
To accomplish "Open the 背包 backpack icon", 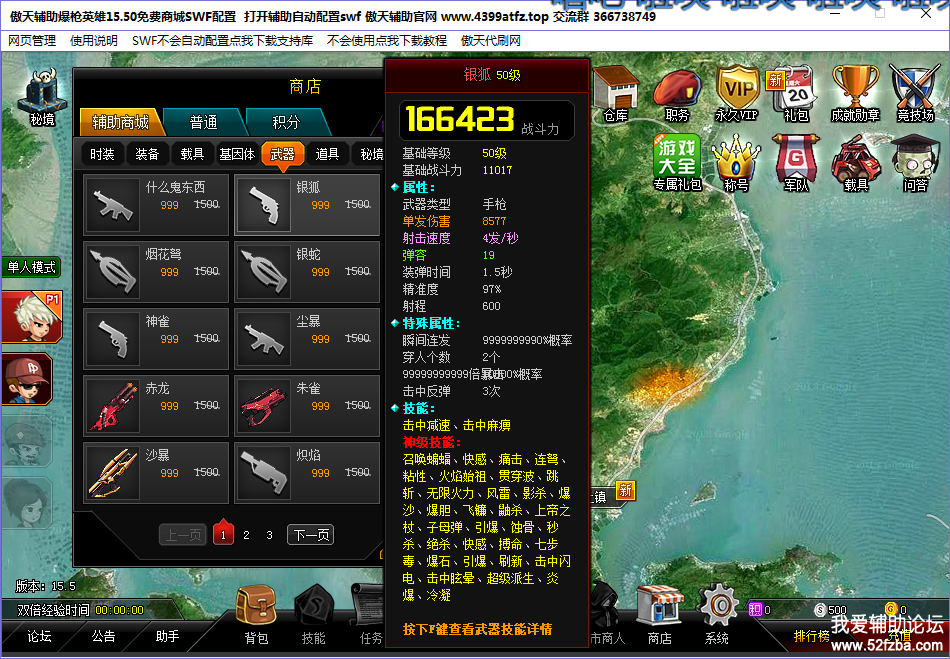I will tap(256, 615).
